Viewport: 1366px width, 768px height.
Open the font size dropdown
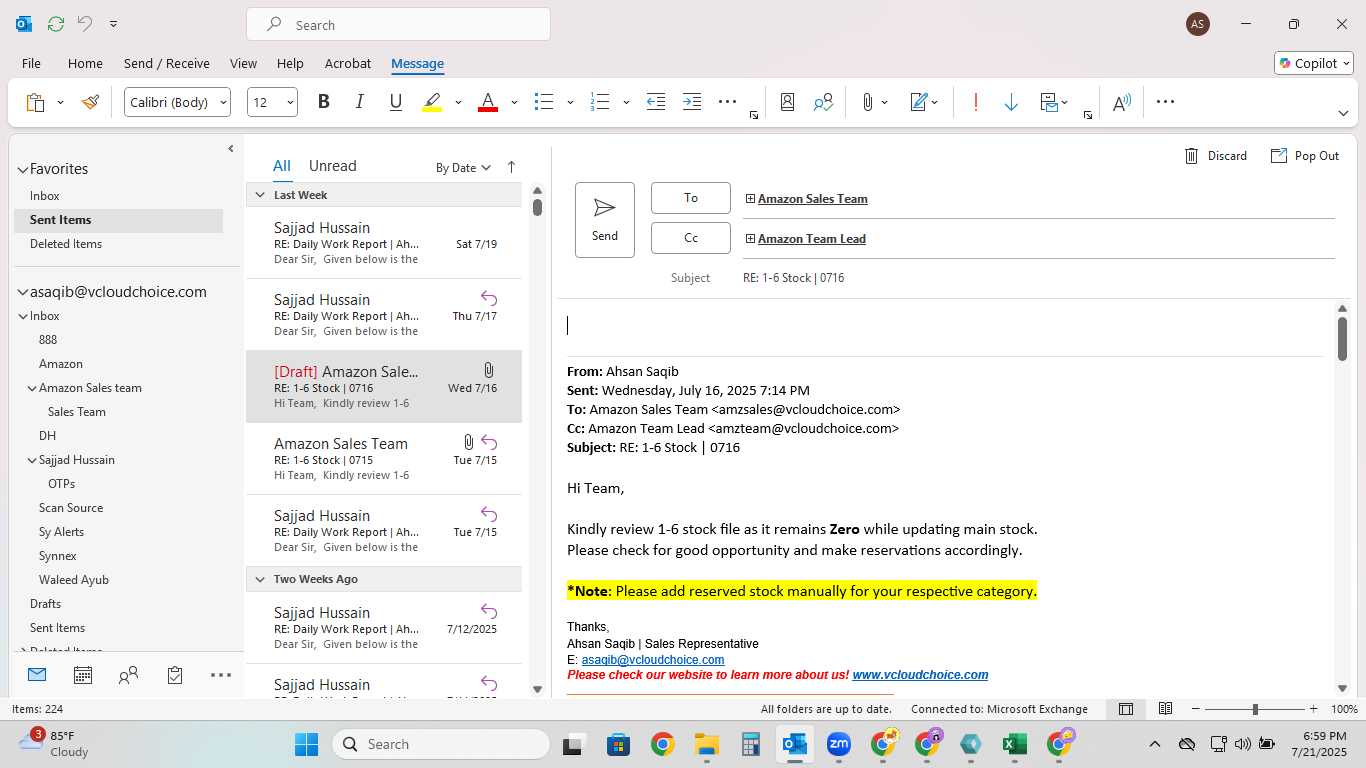click(290, 102)
